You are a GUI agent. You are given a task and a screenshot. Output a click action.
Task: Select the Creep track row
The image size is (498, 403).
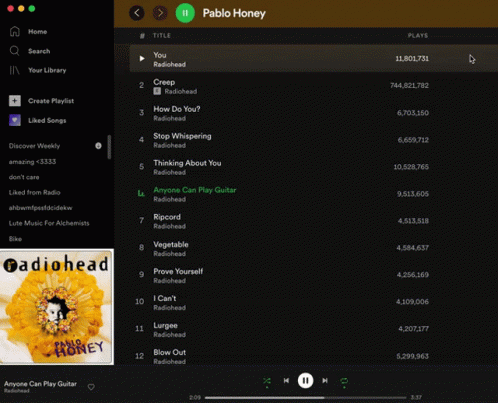pos(313,86)
